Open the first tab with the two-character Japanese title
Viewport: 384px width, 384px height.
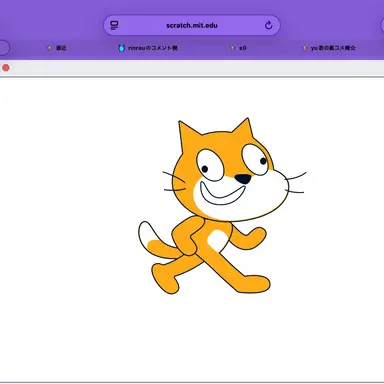[x=57, y=48]
